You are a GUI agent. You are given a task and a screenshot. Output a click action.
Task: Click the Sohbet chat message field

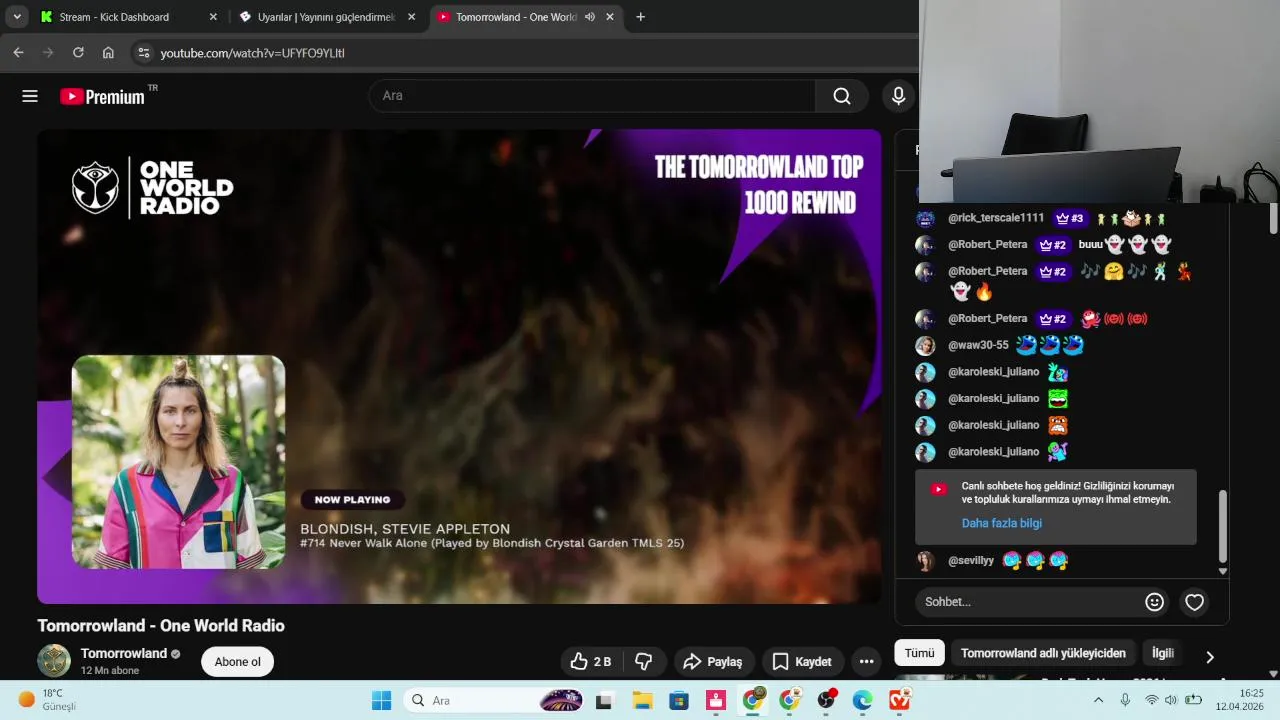pos(1028,602)
